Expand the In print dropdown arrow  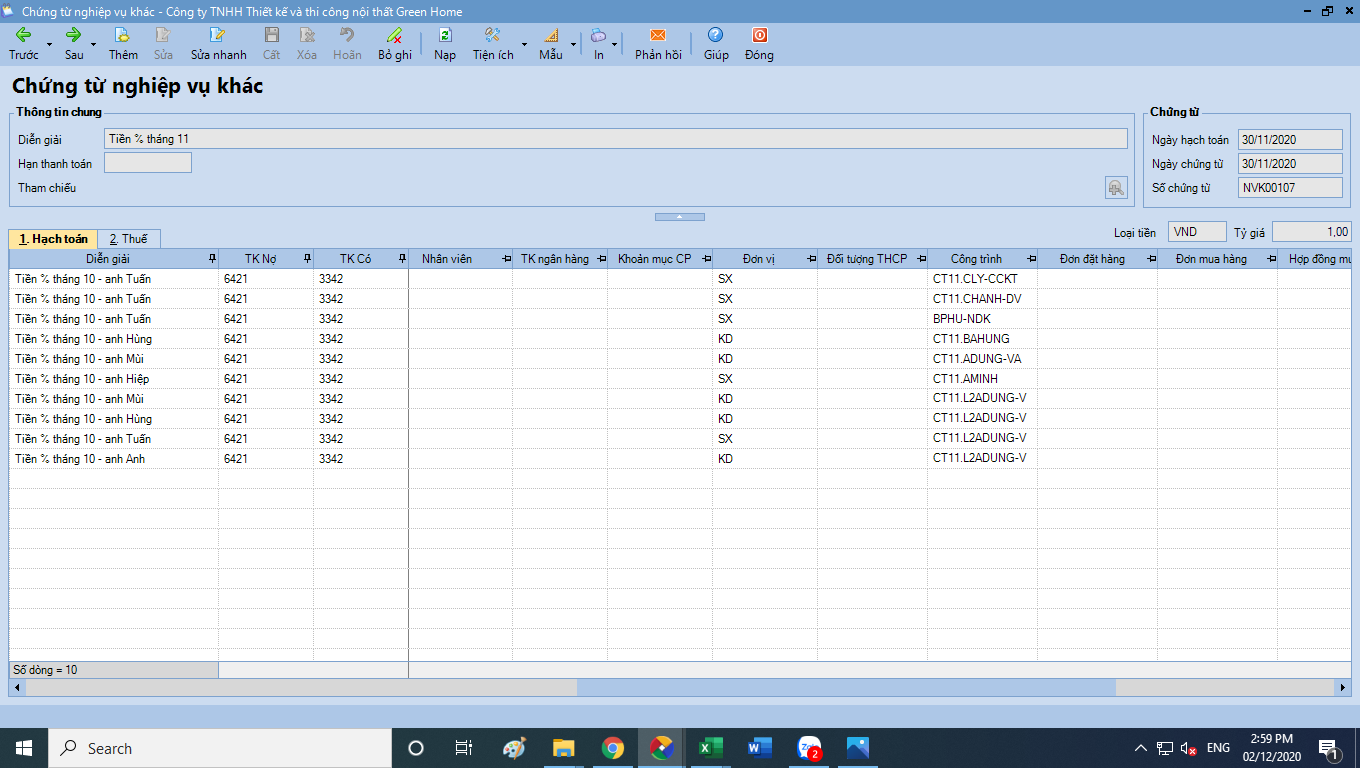click(x=614, y=44)
